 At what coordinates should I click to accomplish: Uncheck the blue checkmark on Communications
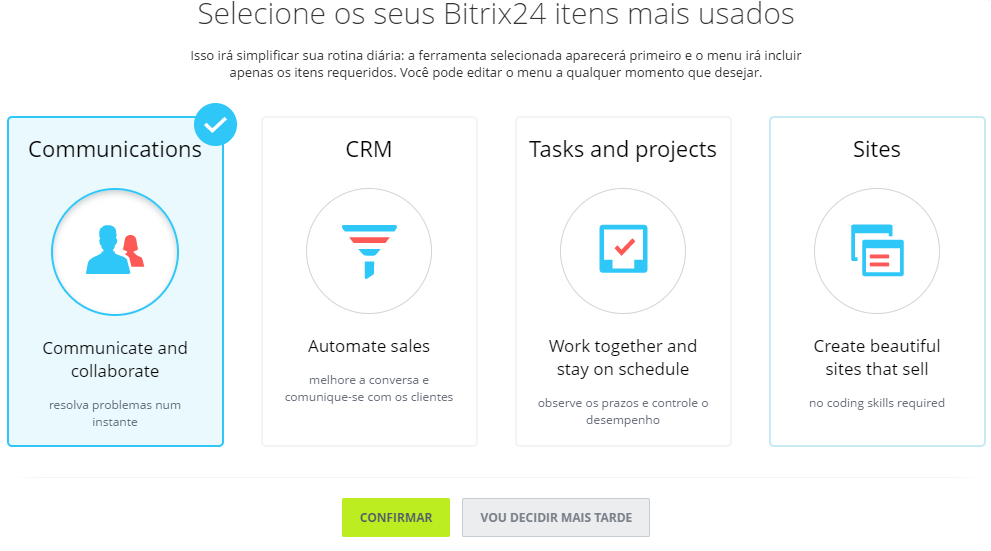click(x=214, y=125)
